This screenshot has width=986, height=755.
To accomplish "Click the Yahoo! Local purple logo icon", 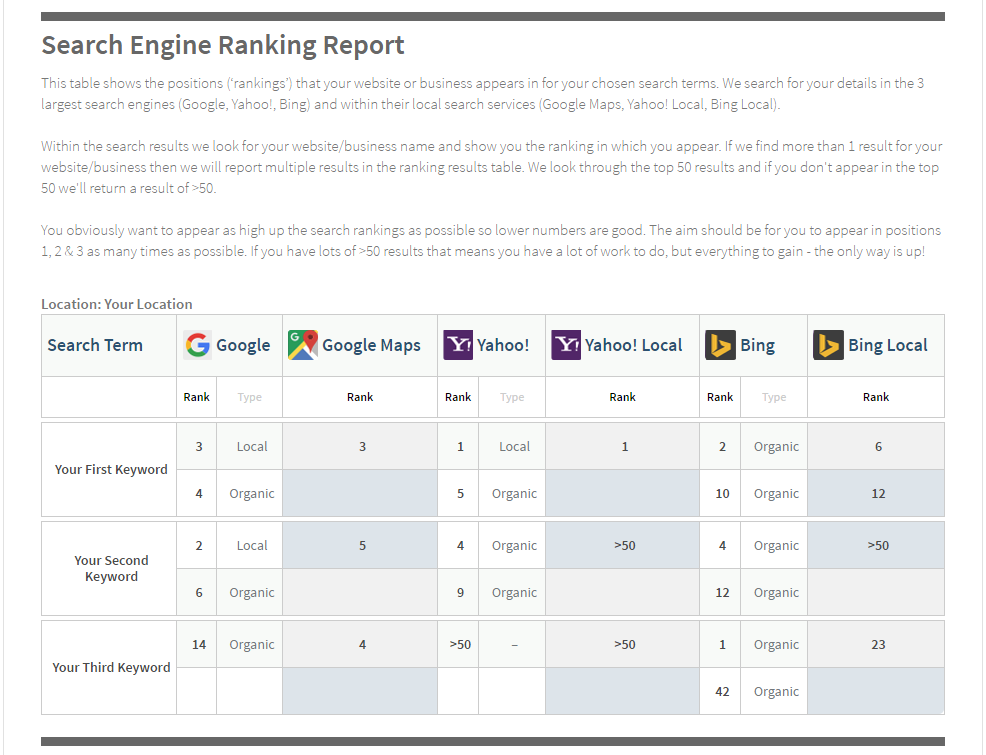I will (x=566, y=345).
